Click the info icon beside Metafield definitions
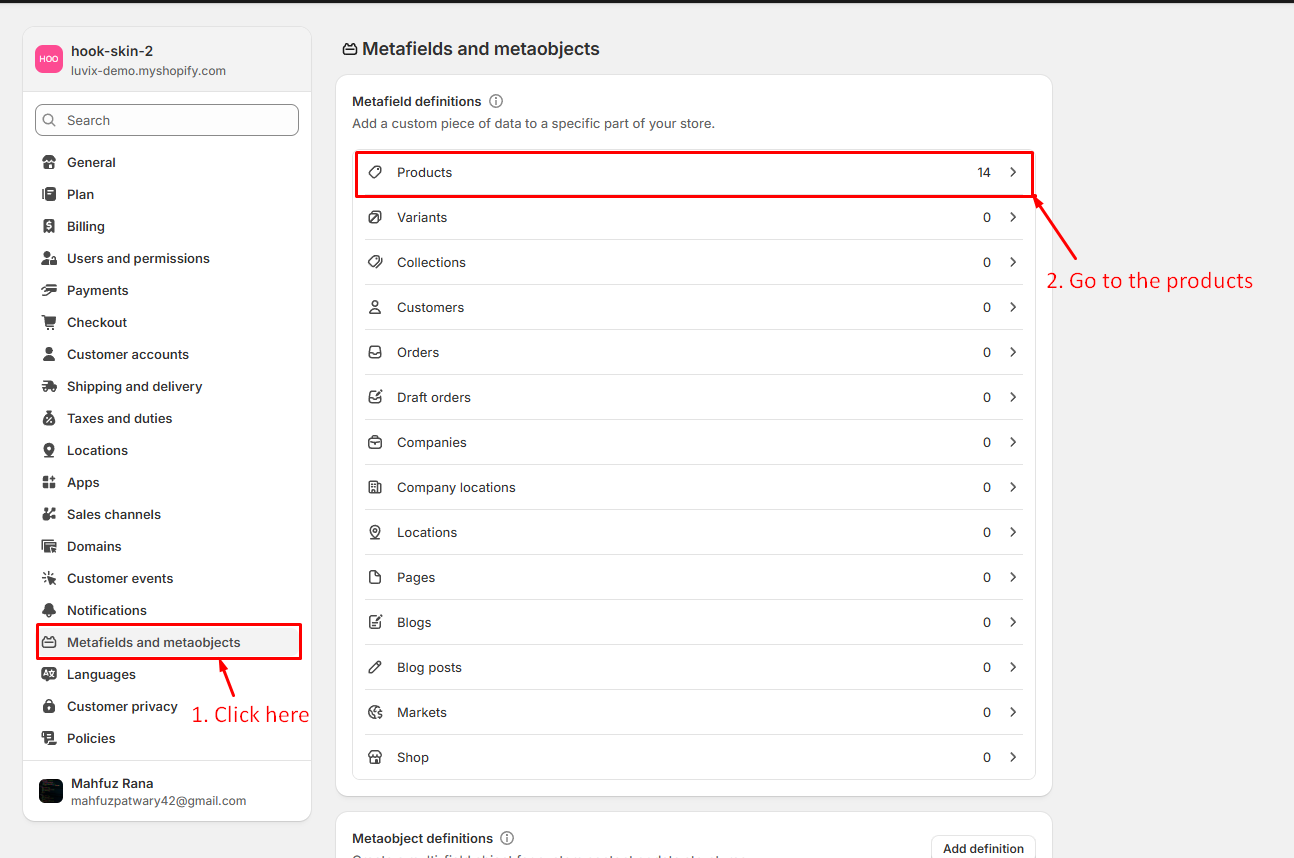Screen dimensions: 1294x858 496,101
